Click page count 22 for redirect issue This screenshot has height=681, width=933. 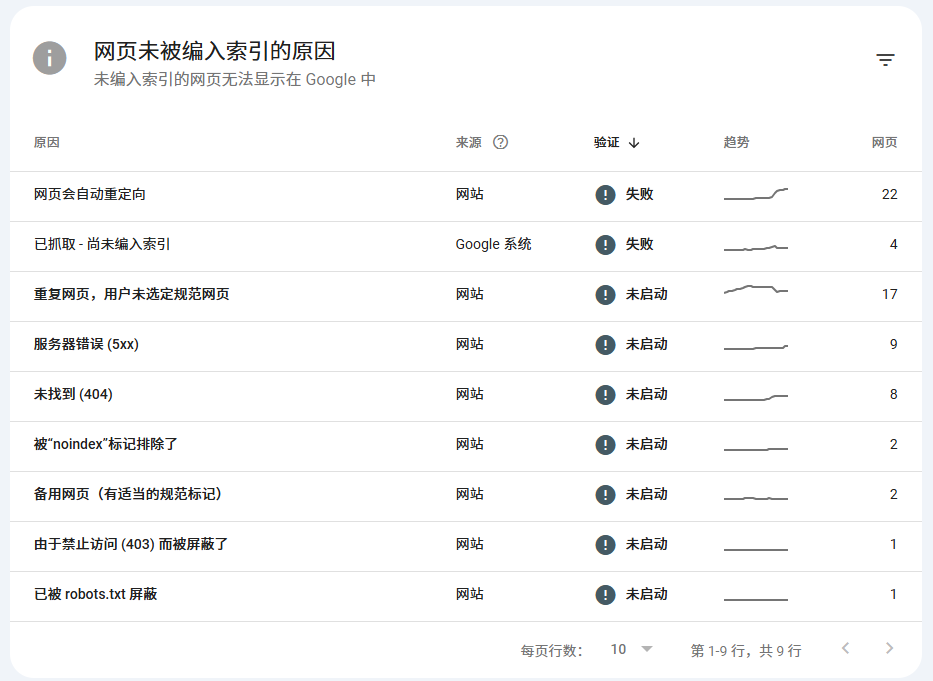pos(888,194)
